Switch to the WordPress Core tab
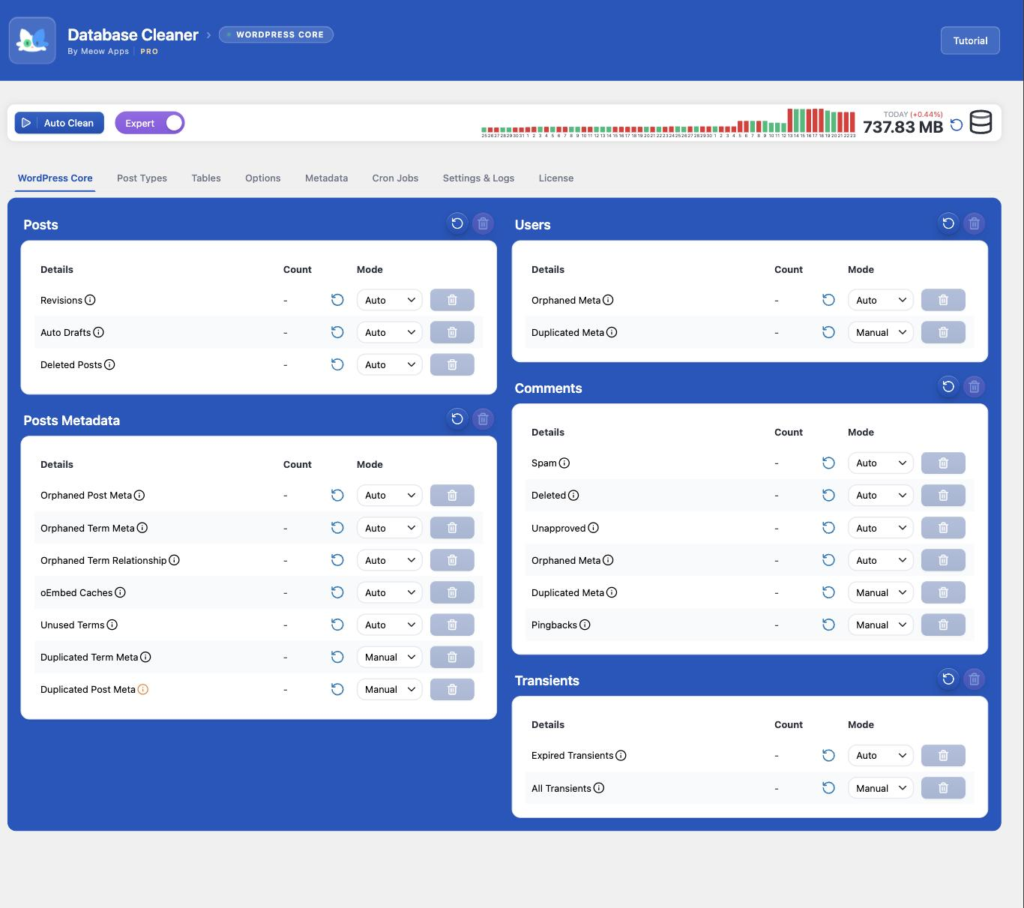Viewport: 1024px width, 908px height. 55,178
